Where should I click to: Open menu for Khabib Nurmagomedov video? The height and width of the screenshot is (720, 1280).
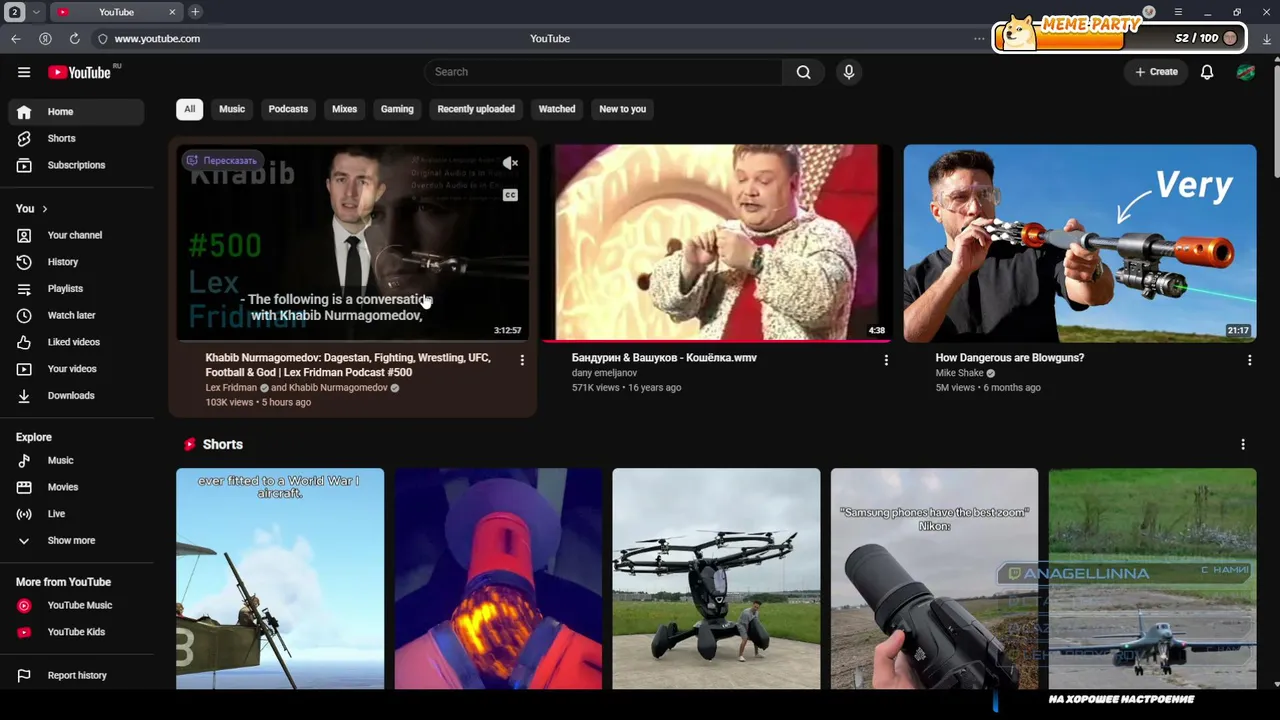(522, 359)
